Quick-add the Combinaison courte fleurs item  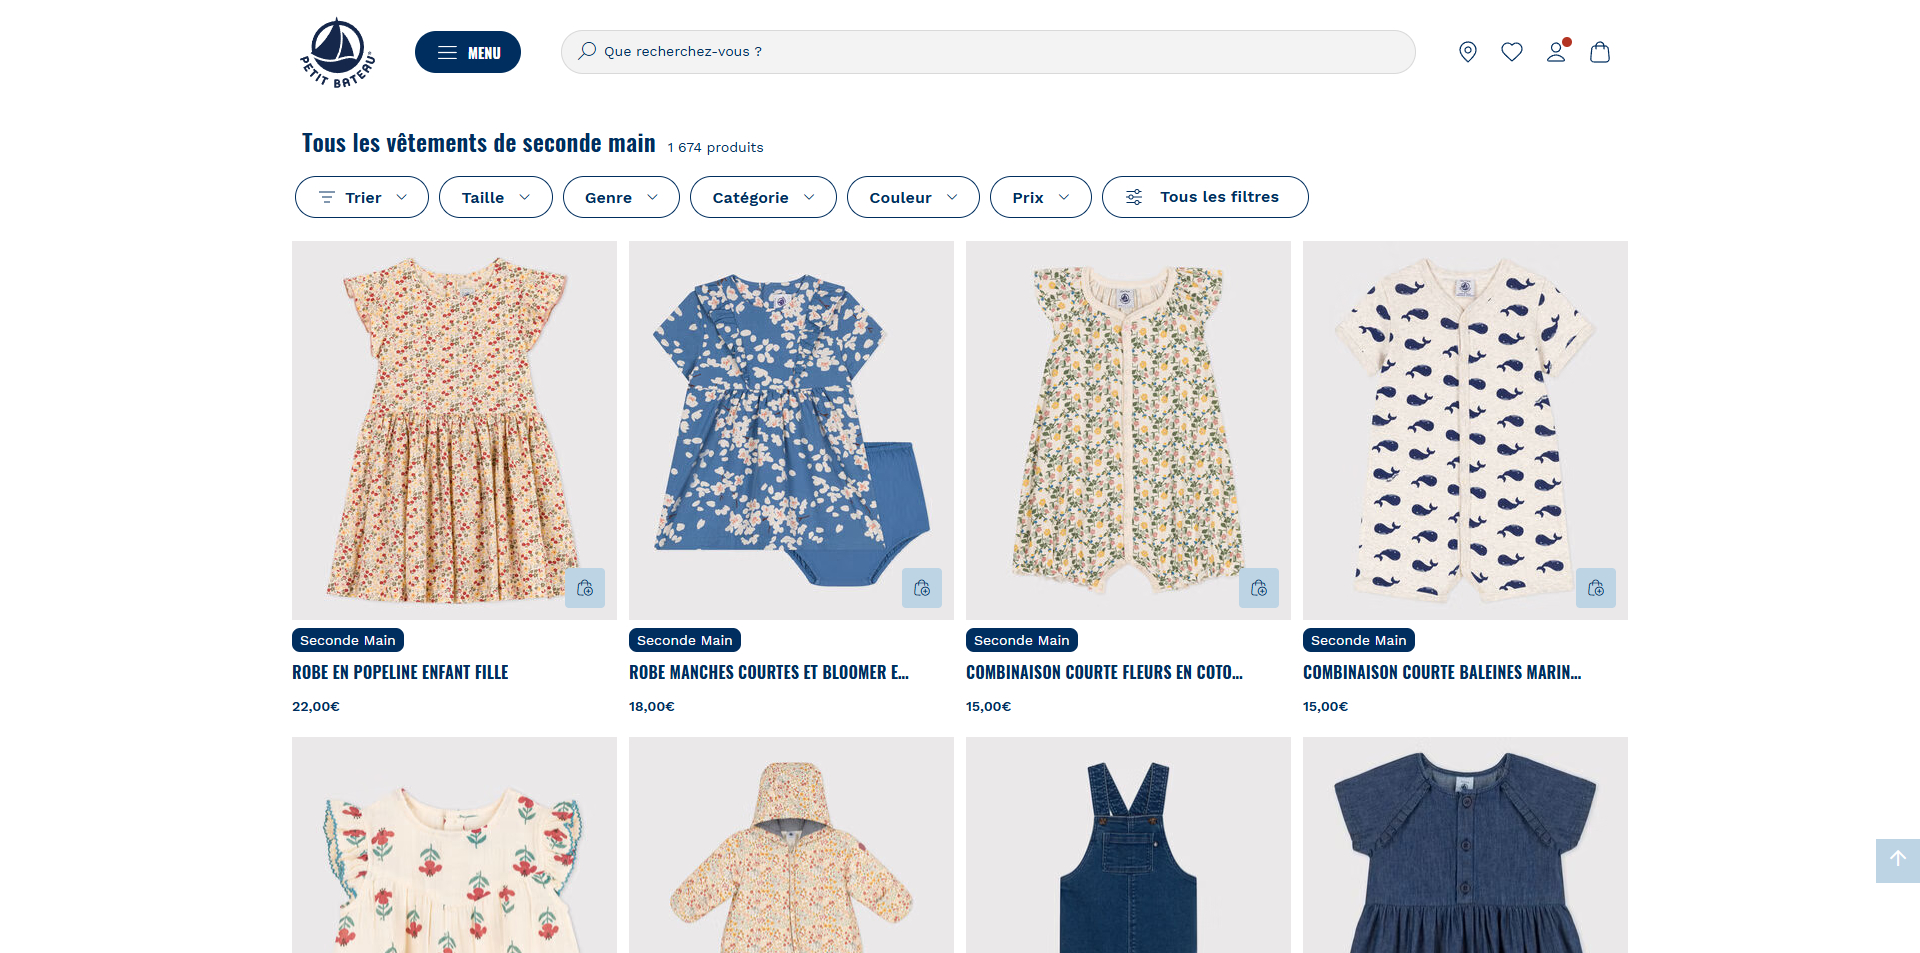pyautogui.click(x=1259, y=588)
